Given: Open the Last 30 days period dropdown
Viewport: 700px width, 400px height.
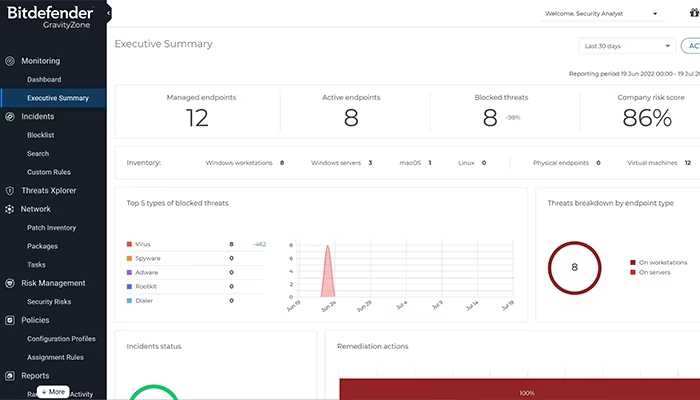Looking at the screenshot, I should click(627, 46).
